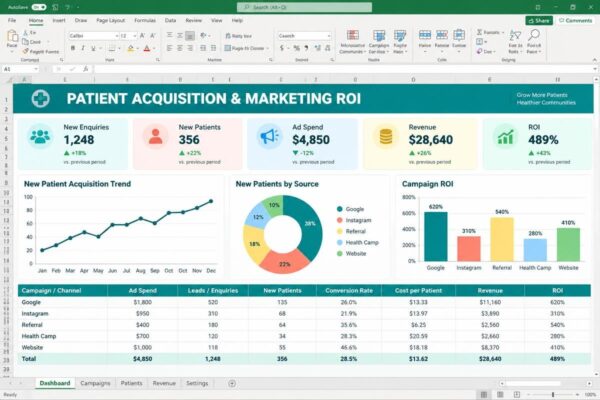Image resolution: width=600 pixels, height=400 pixels.
Task: Align text to the left
Action: (169, 48)
